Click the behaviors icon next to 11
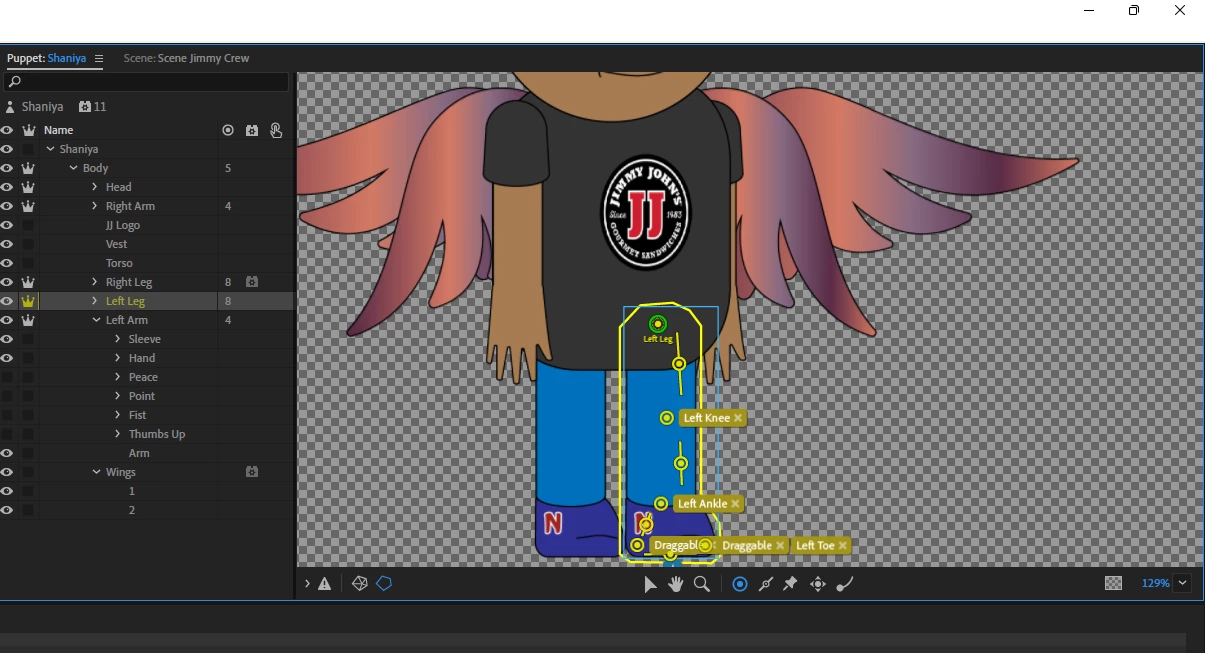This screenshot has height=653, width=1205. 85,106
